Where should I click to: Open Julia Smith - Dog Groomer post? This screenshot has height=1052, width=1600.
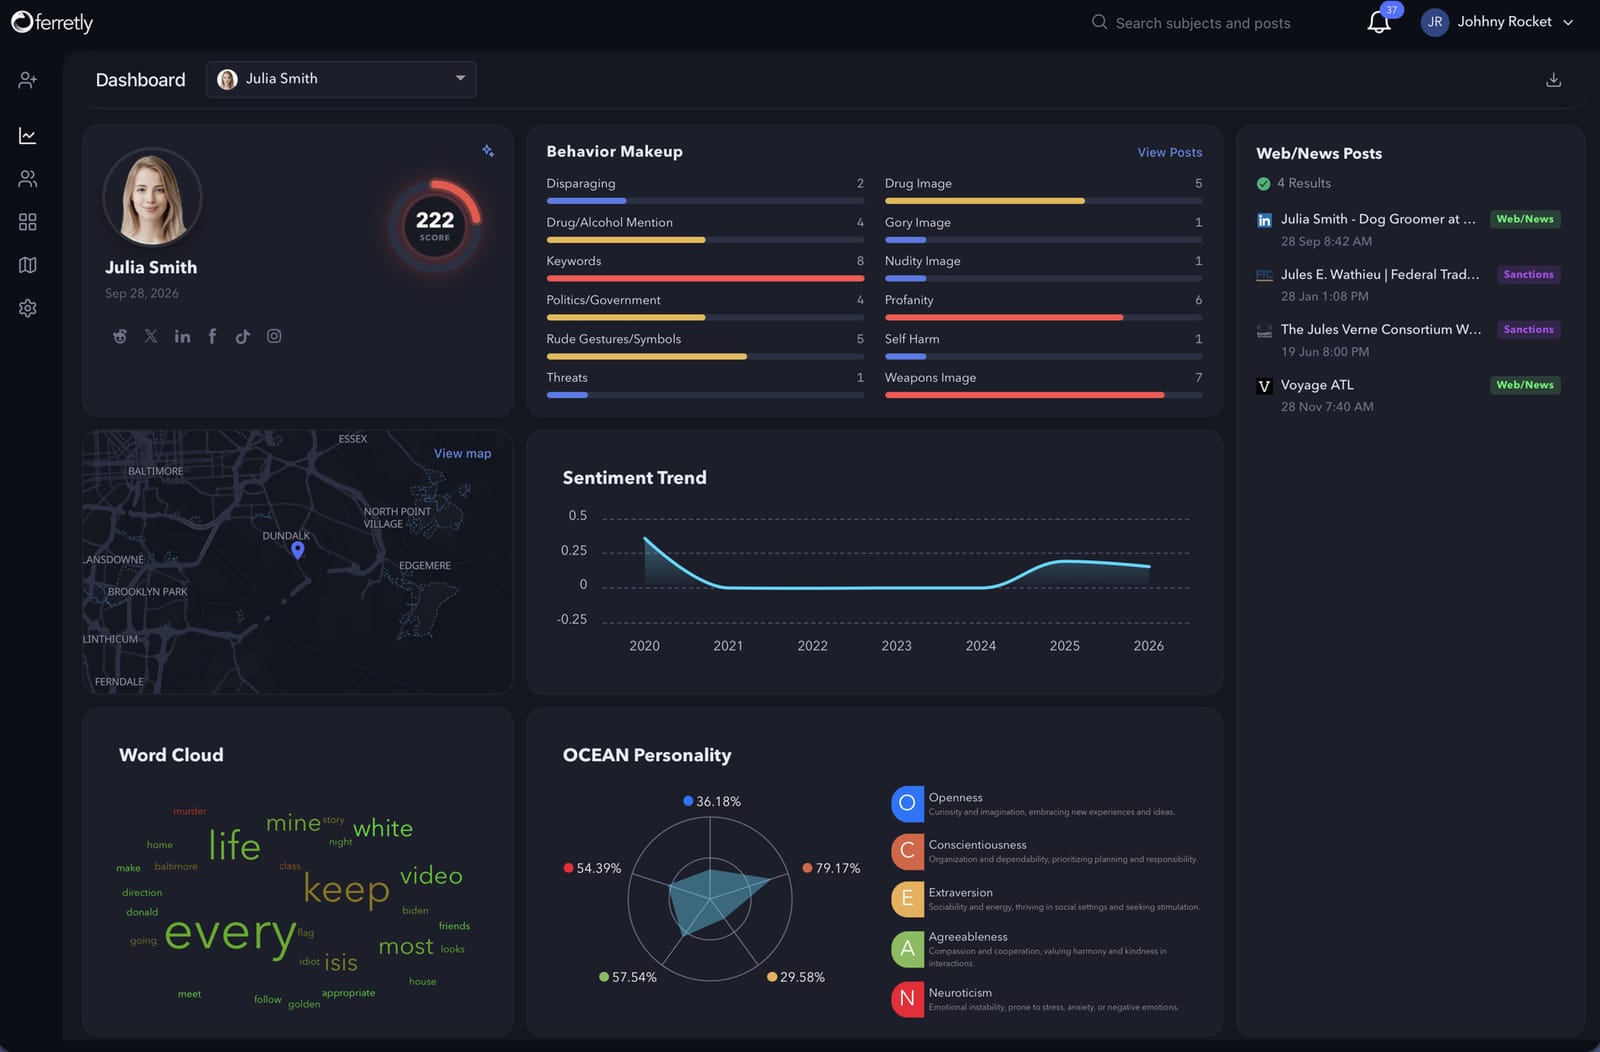coord(1378,219)
